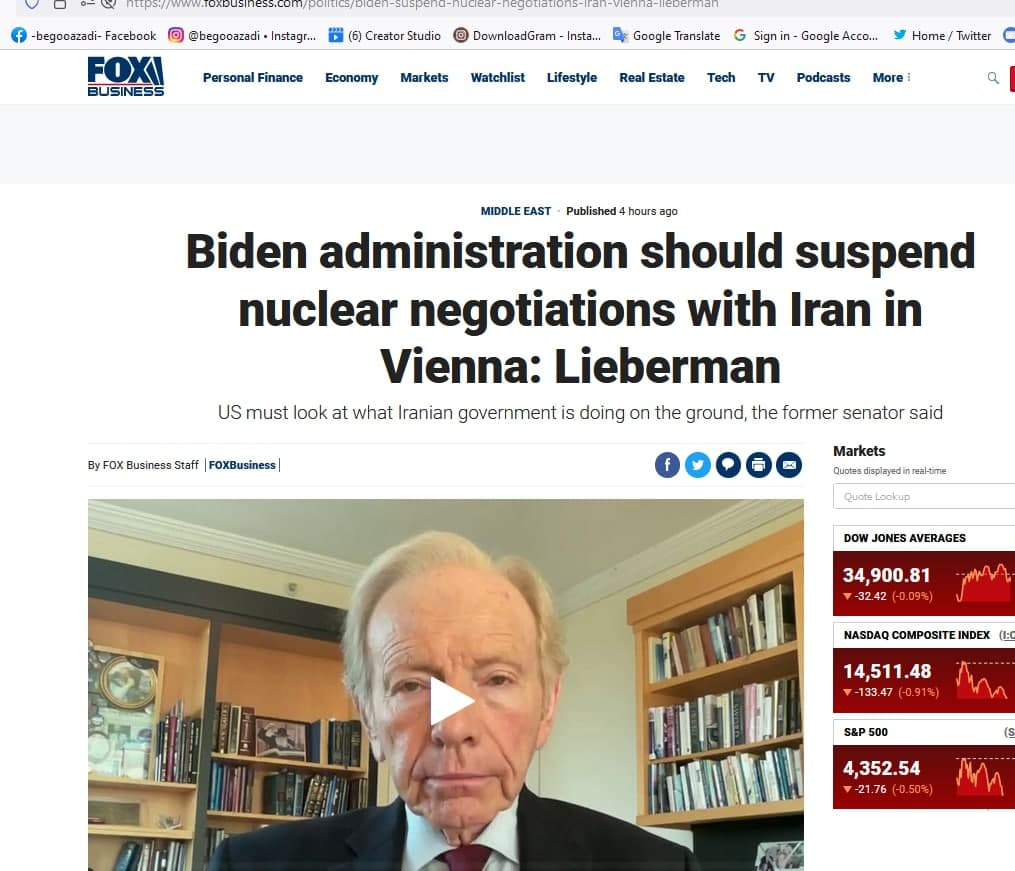The image size is (1015, 871).
Task: Open the MIDDLE EAST category link
Action: [x=515, y=211]
